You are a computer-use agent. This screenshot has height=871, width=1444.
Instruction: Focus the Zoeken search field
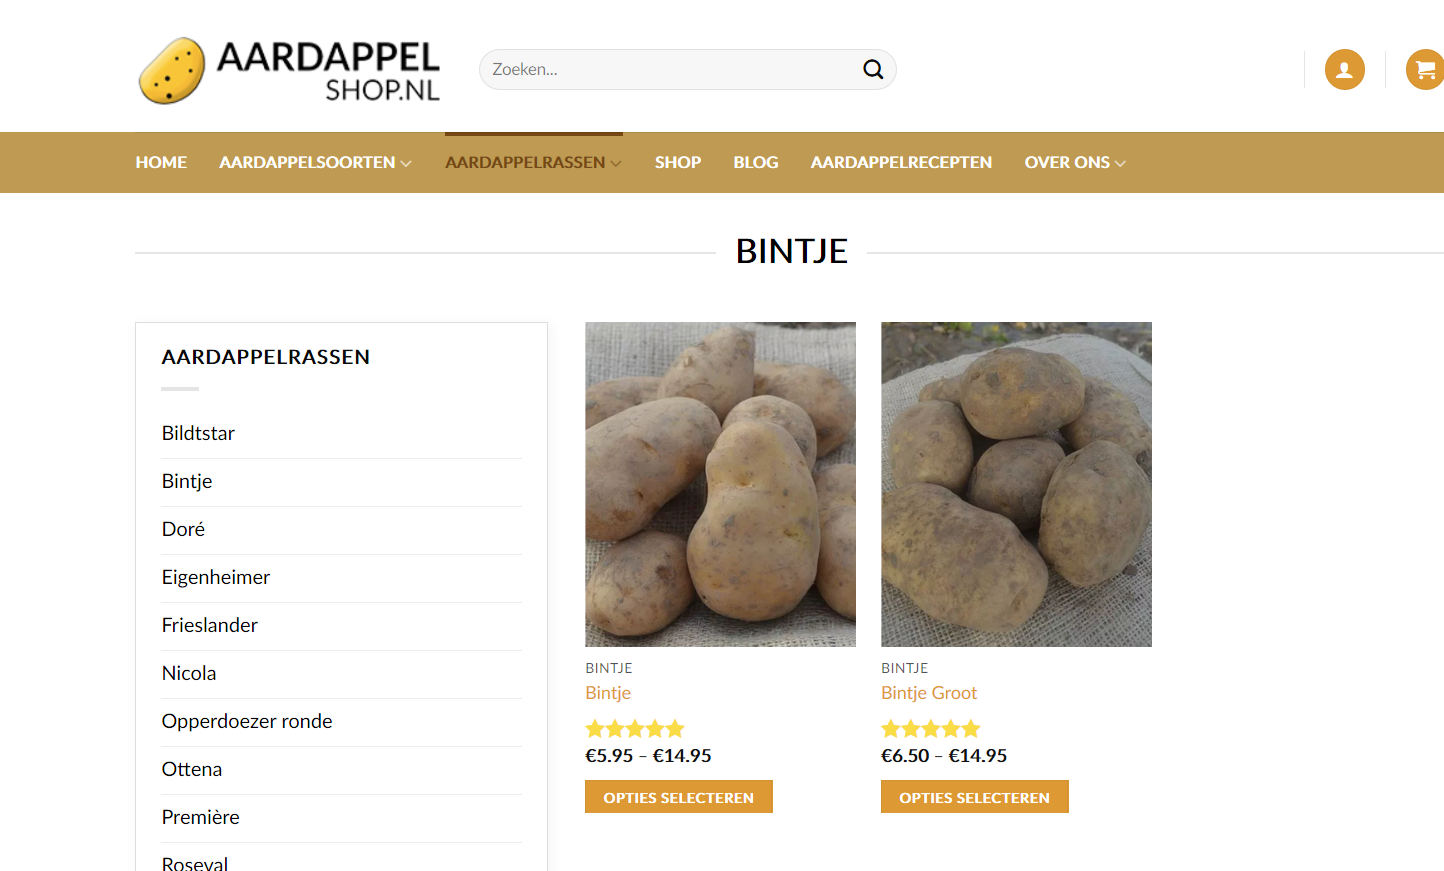click(670, 69)
